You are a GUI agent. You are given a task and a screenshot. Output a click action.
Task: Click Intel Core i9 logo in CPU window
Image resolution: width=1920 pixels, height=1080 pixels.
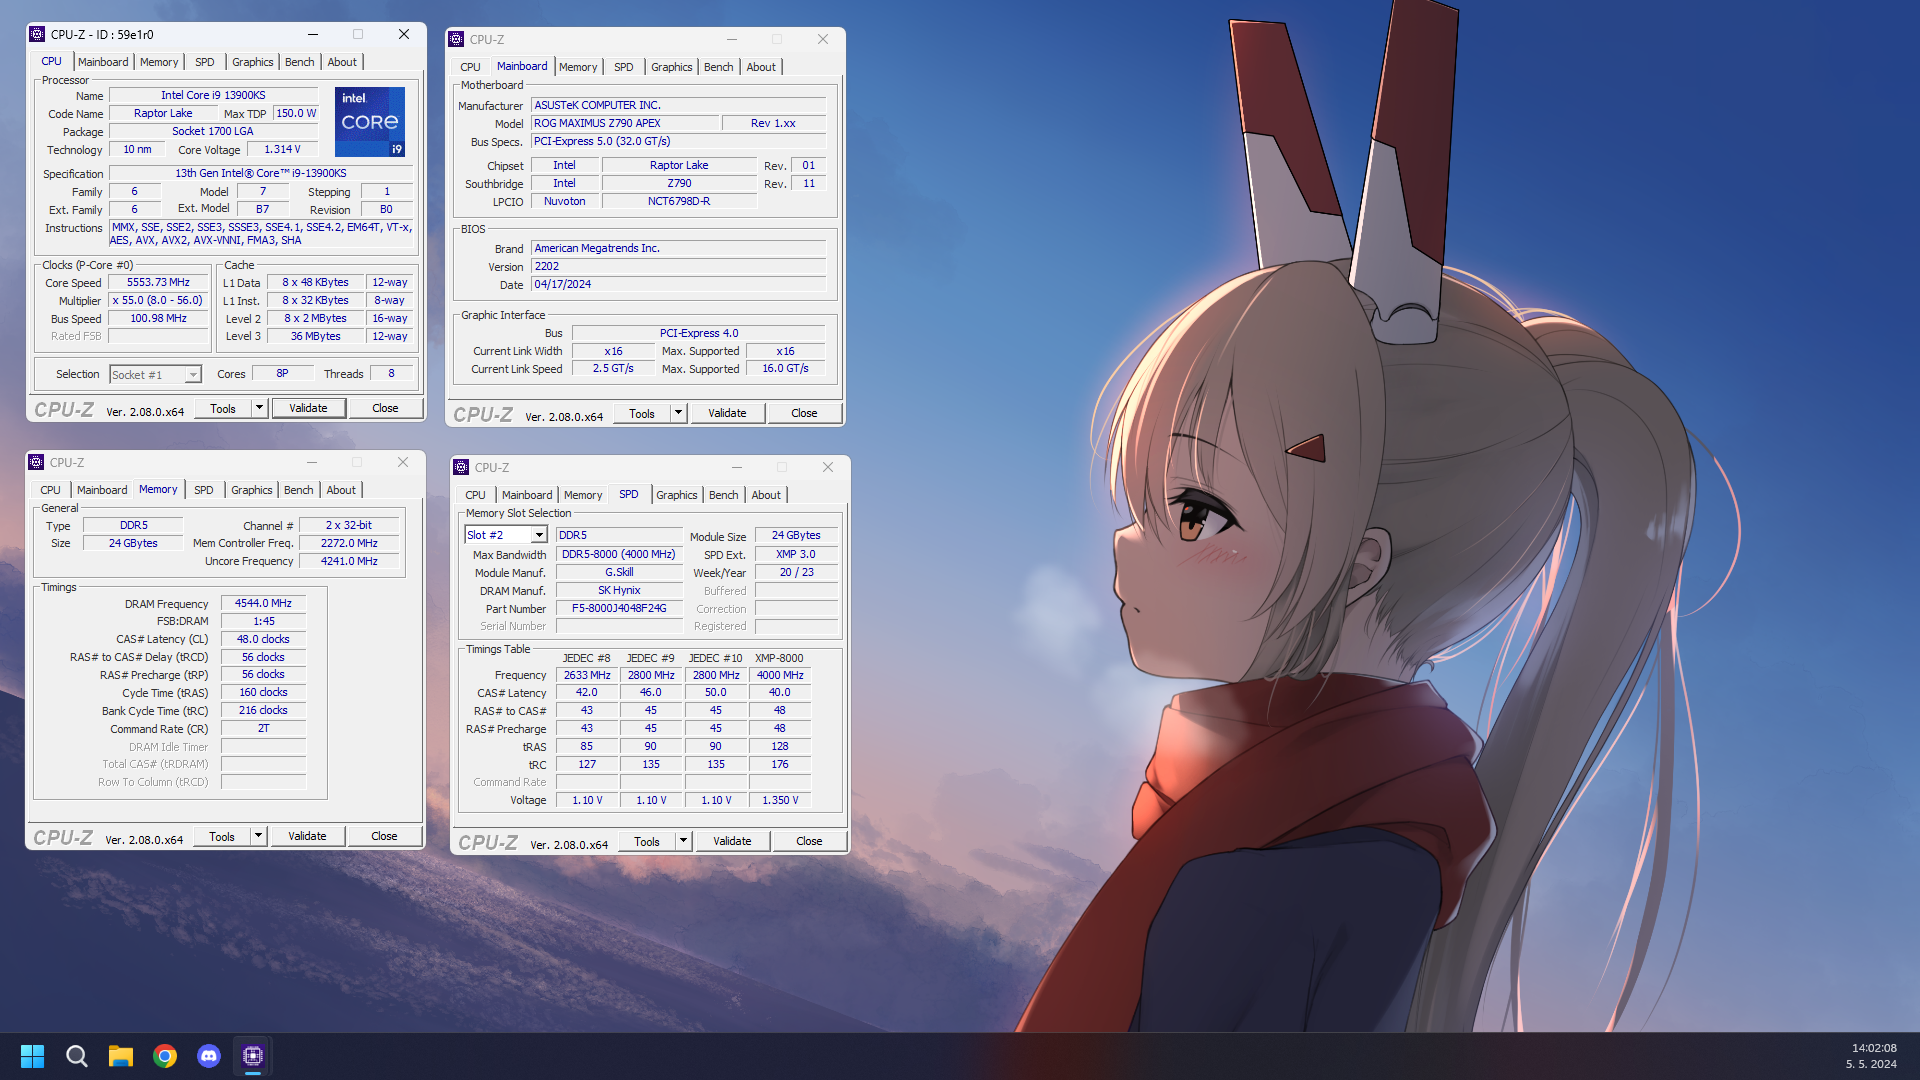(x=370, y=121)
